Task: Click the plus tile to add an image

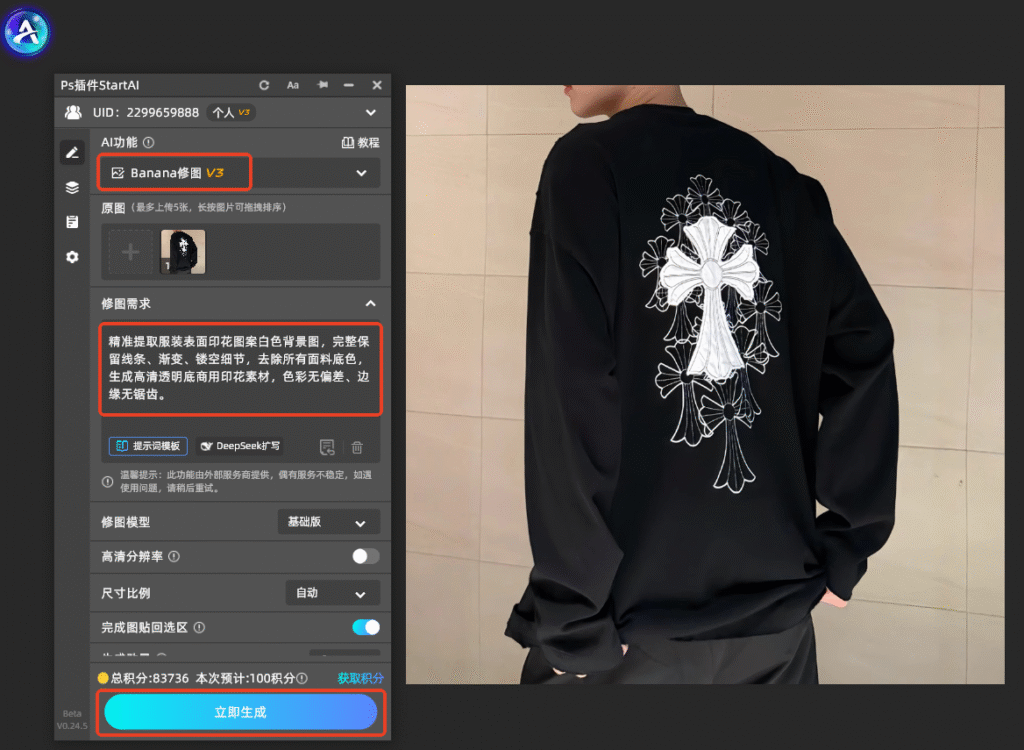Action: tap(131, 252)
